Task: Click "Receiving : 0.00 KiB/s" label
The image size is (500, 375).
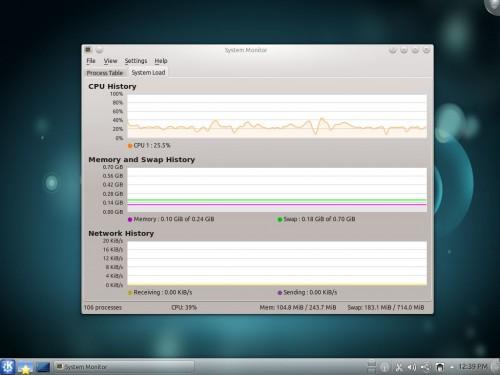Action: [163, 292]
